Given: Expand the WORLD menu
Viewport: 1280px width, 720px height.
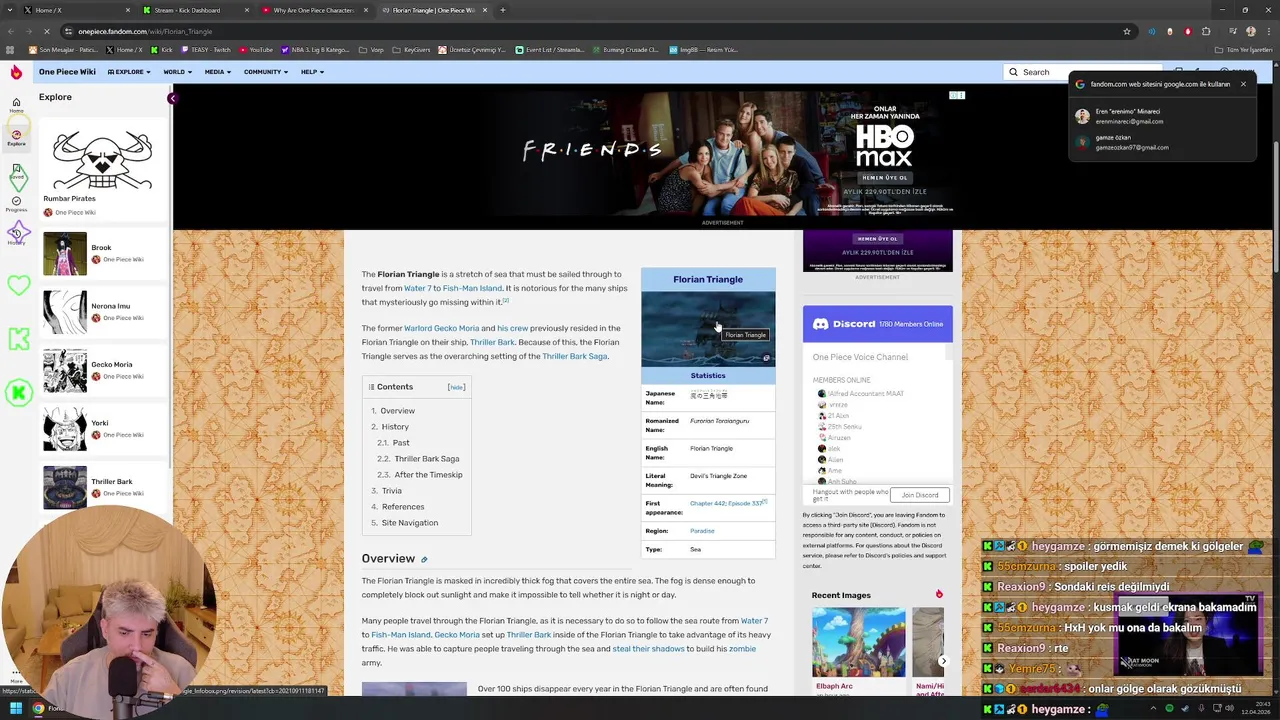Looking at the screenshot, I should [x=178, y=72].
